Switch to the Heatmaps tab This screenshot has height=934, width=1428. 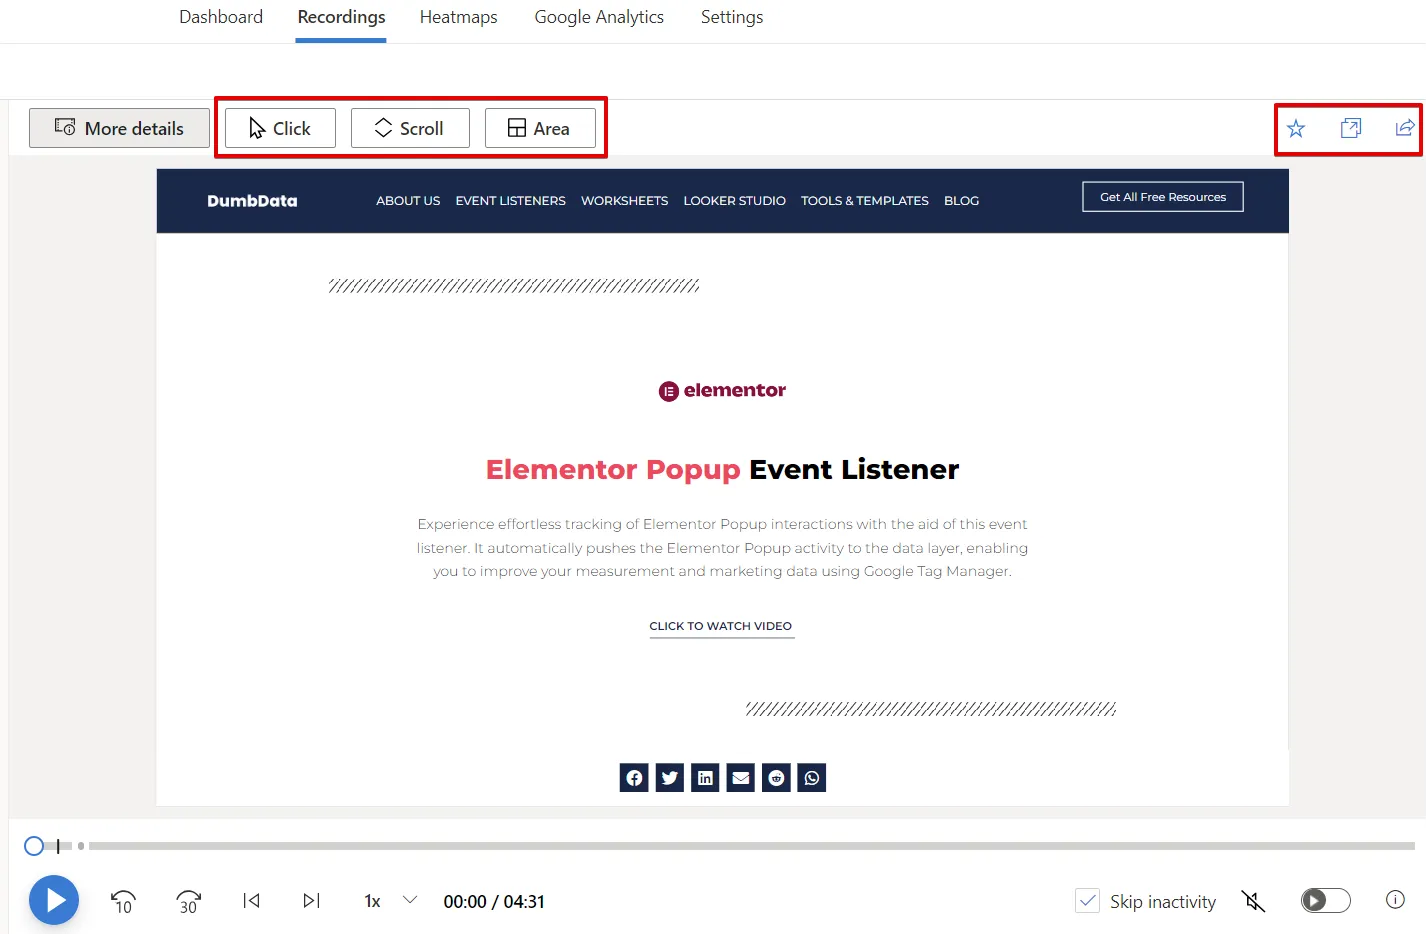pyautogui.click(x=458, y=17)
